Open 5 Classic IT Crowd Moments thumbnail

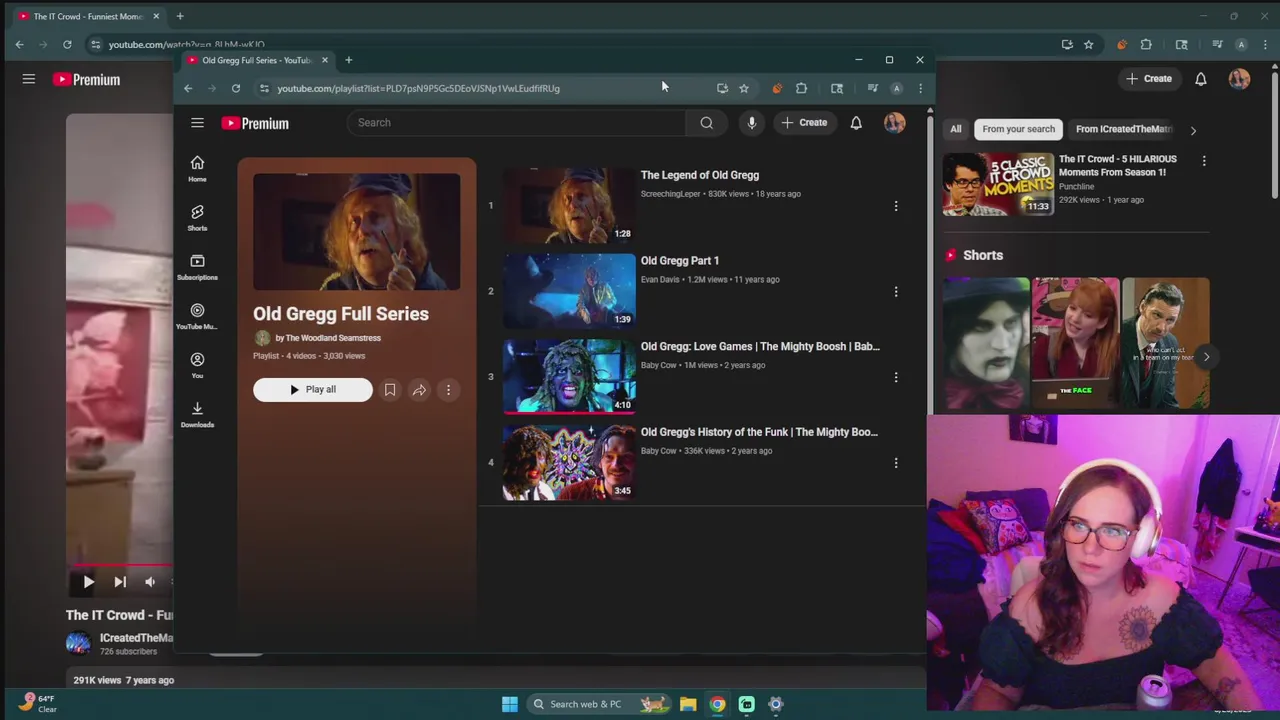click(x=998, y=184)
